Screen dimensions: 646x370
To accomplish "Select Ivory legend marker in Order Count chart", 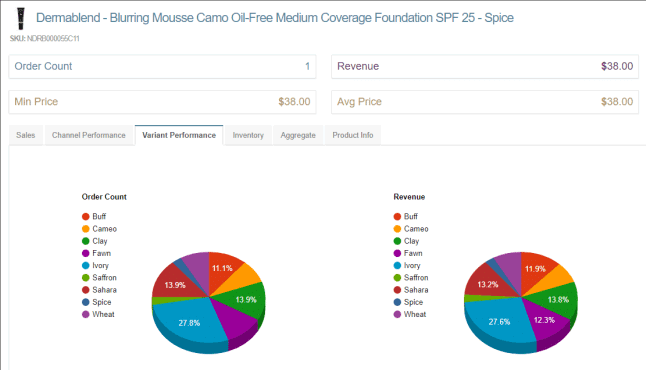I will 86,266.
